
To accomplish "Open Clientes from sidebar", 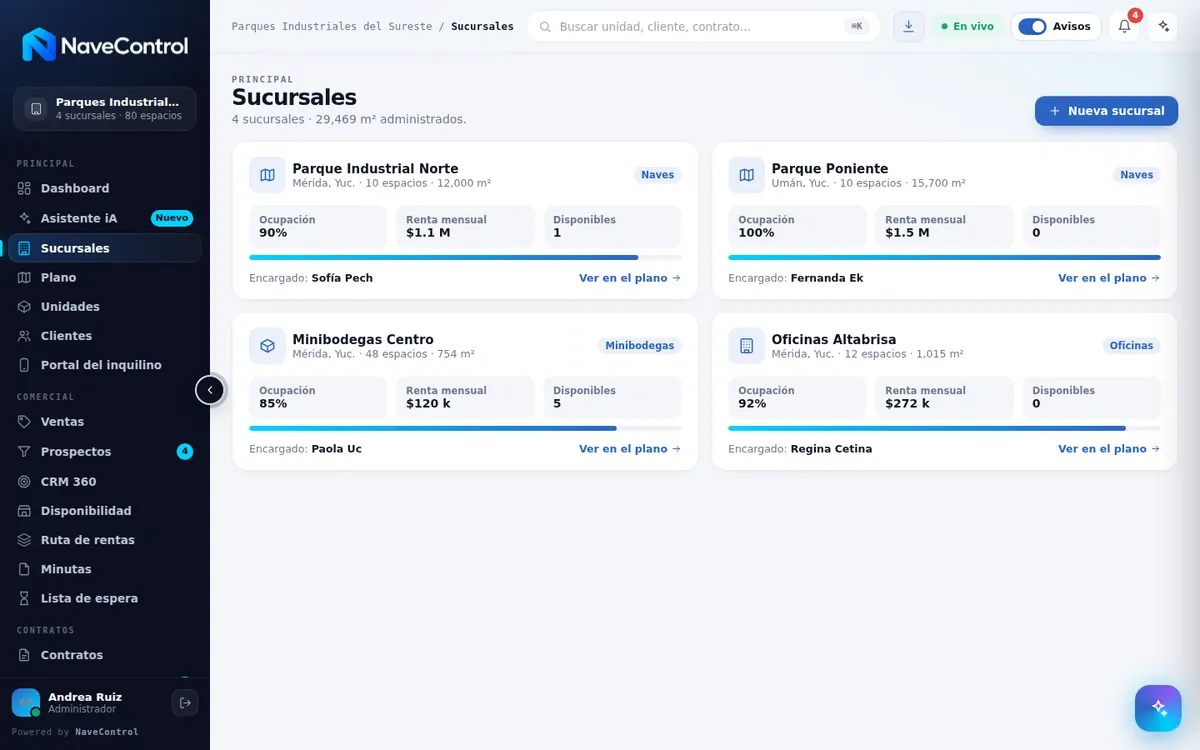I will tap(105, 336).
